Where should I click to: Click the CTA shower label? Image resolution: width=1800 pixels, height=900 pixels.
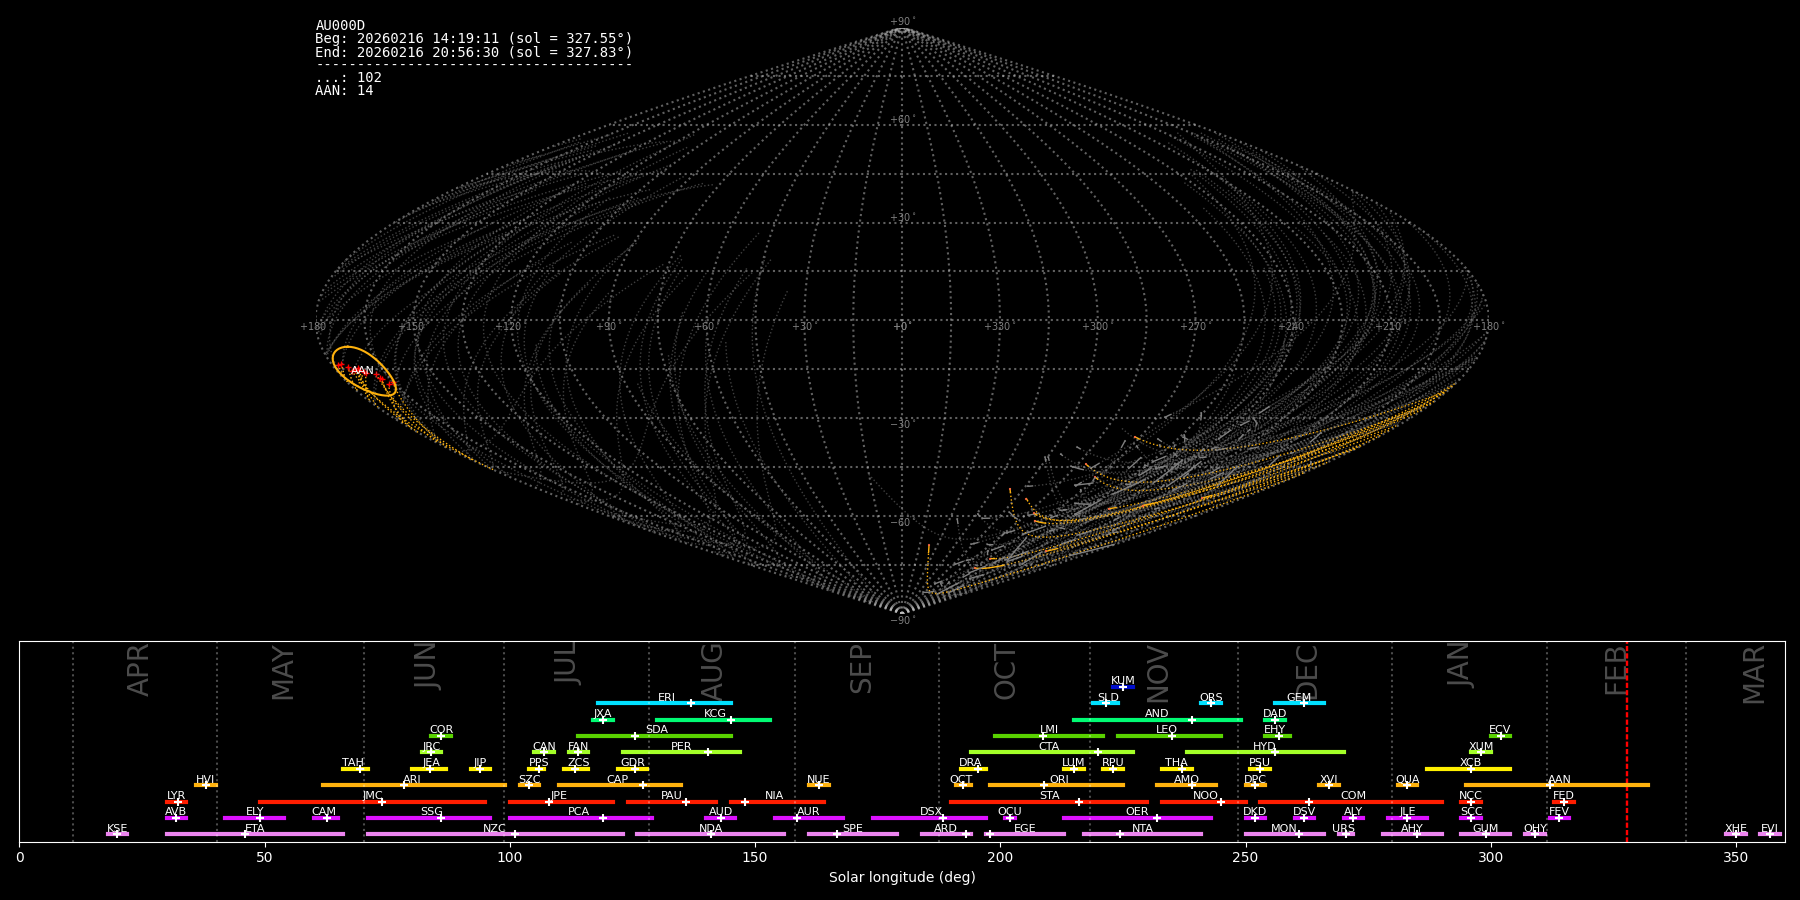1049,747
